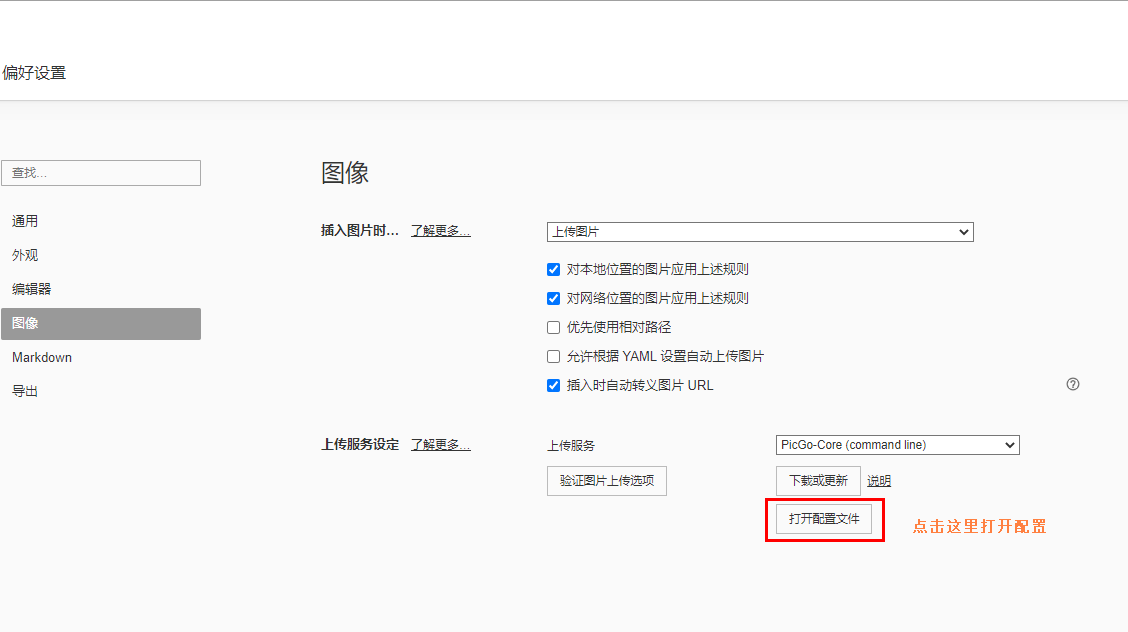1128x632 pixels.
Task: Click the help question mark icon
Action: 1073,384
